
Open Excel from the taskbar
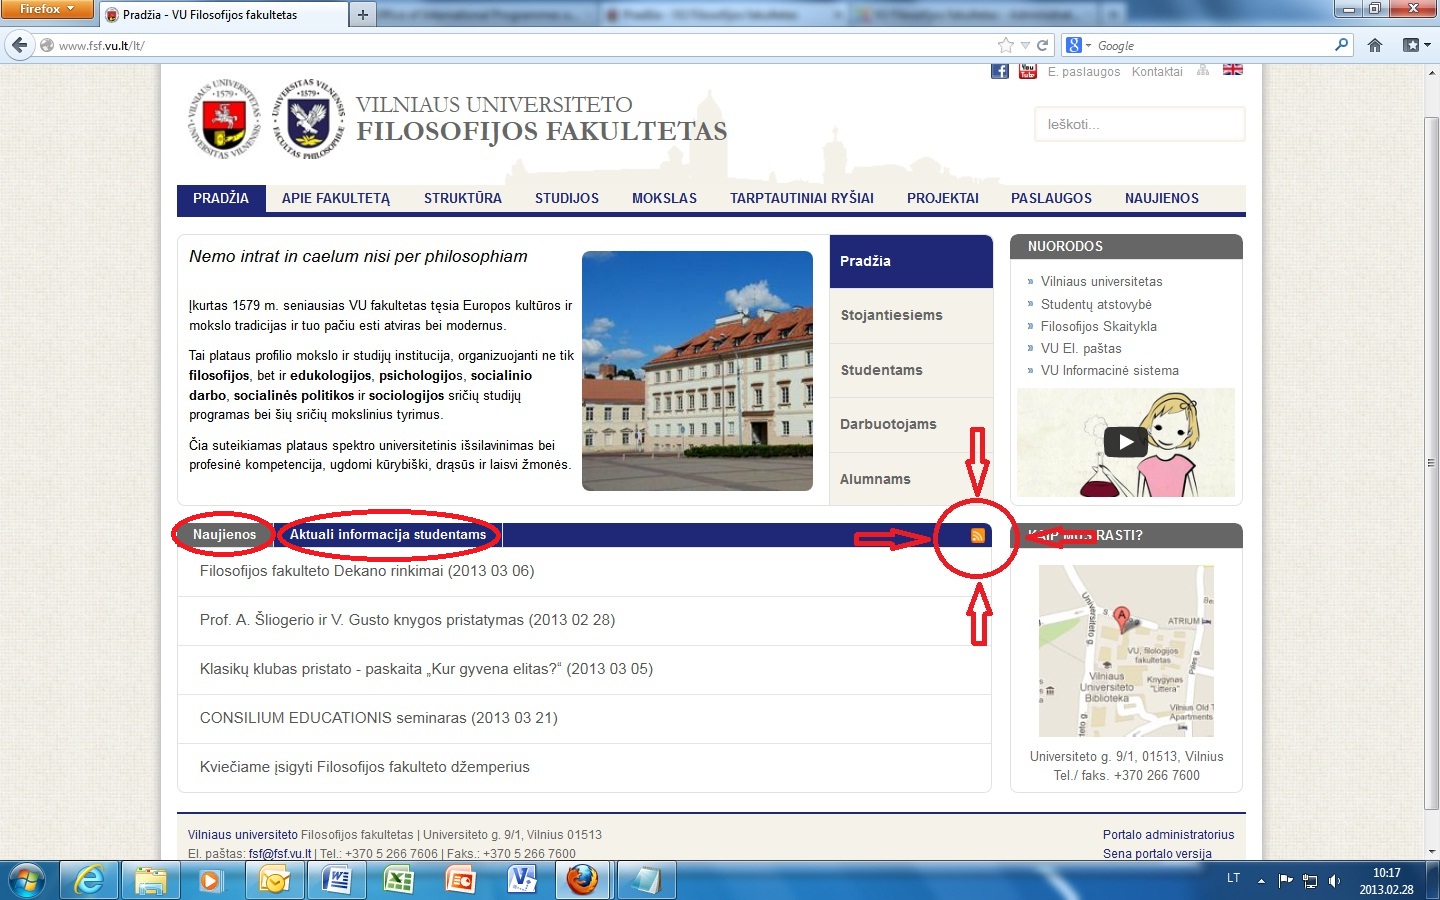tap(398, 880)
